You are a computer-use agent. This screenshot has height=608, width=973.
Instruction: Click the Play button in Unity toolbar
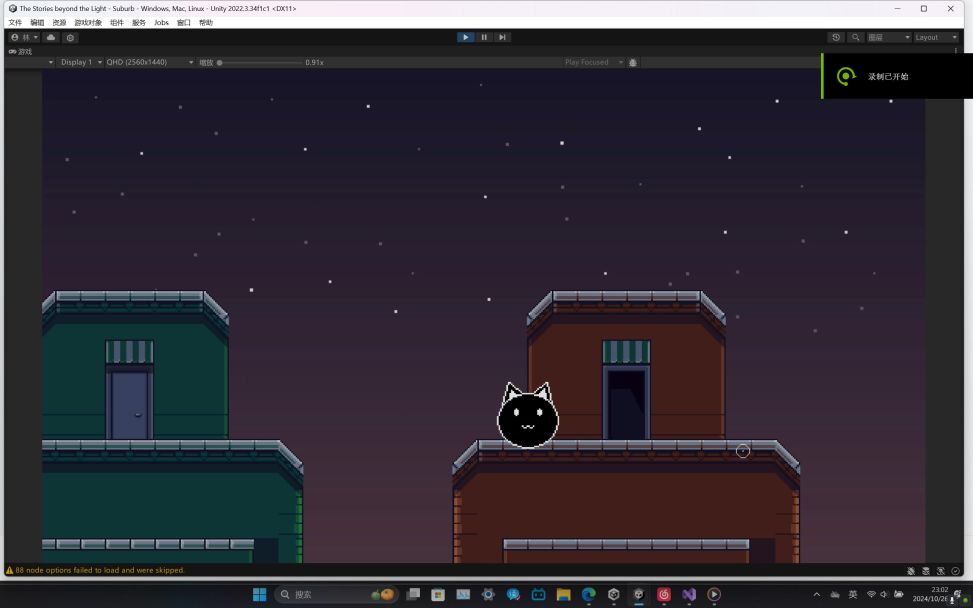(466, 37)
